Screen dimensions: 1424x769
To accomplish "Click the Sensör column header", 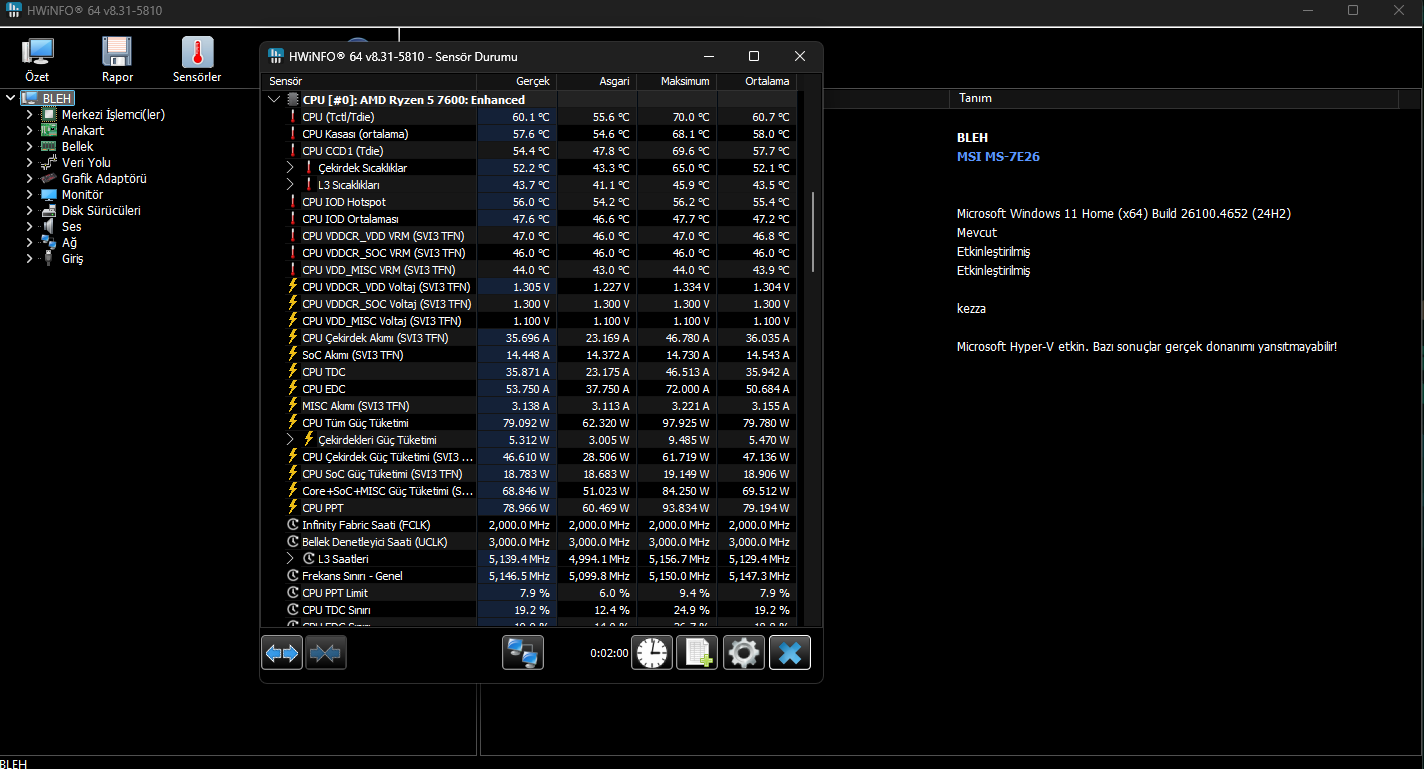I will [369, 81].
